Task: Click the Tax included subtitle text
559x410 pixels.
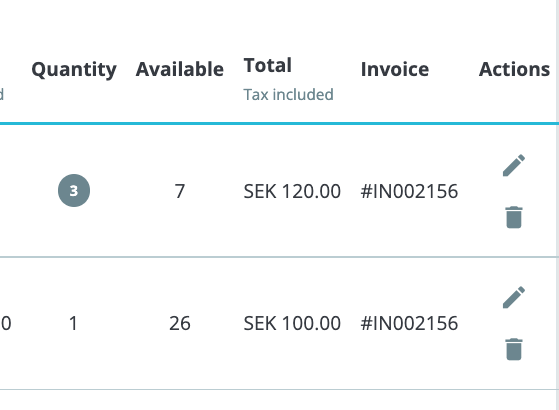Action: pyautogui.click(x=288, y=94)
